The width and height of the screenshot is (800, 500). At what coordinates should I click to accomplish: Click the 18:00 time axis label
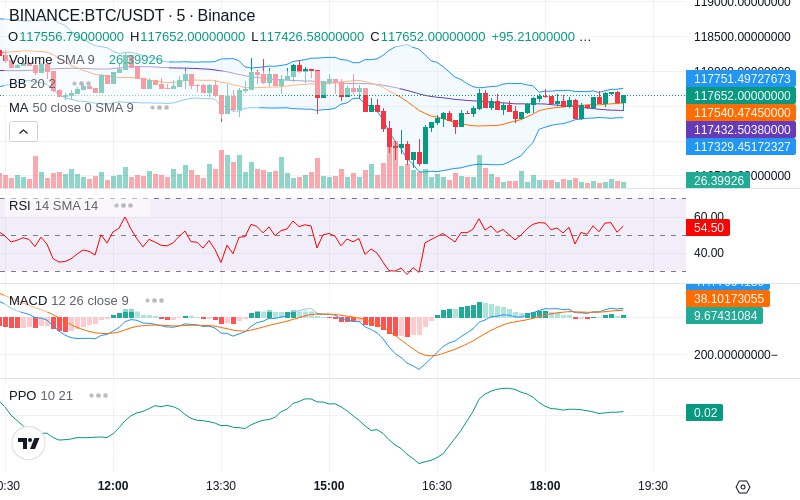click(545, 486)
